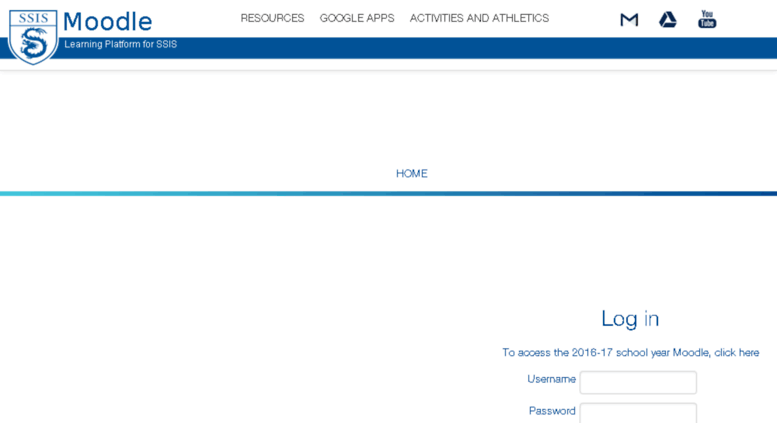Focus the Password input field
The image size is (777, 423).
point(638,413)
